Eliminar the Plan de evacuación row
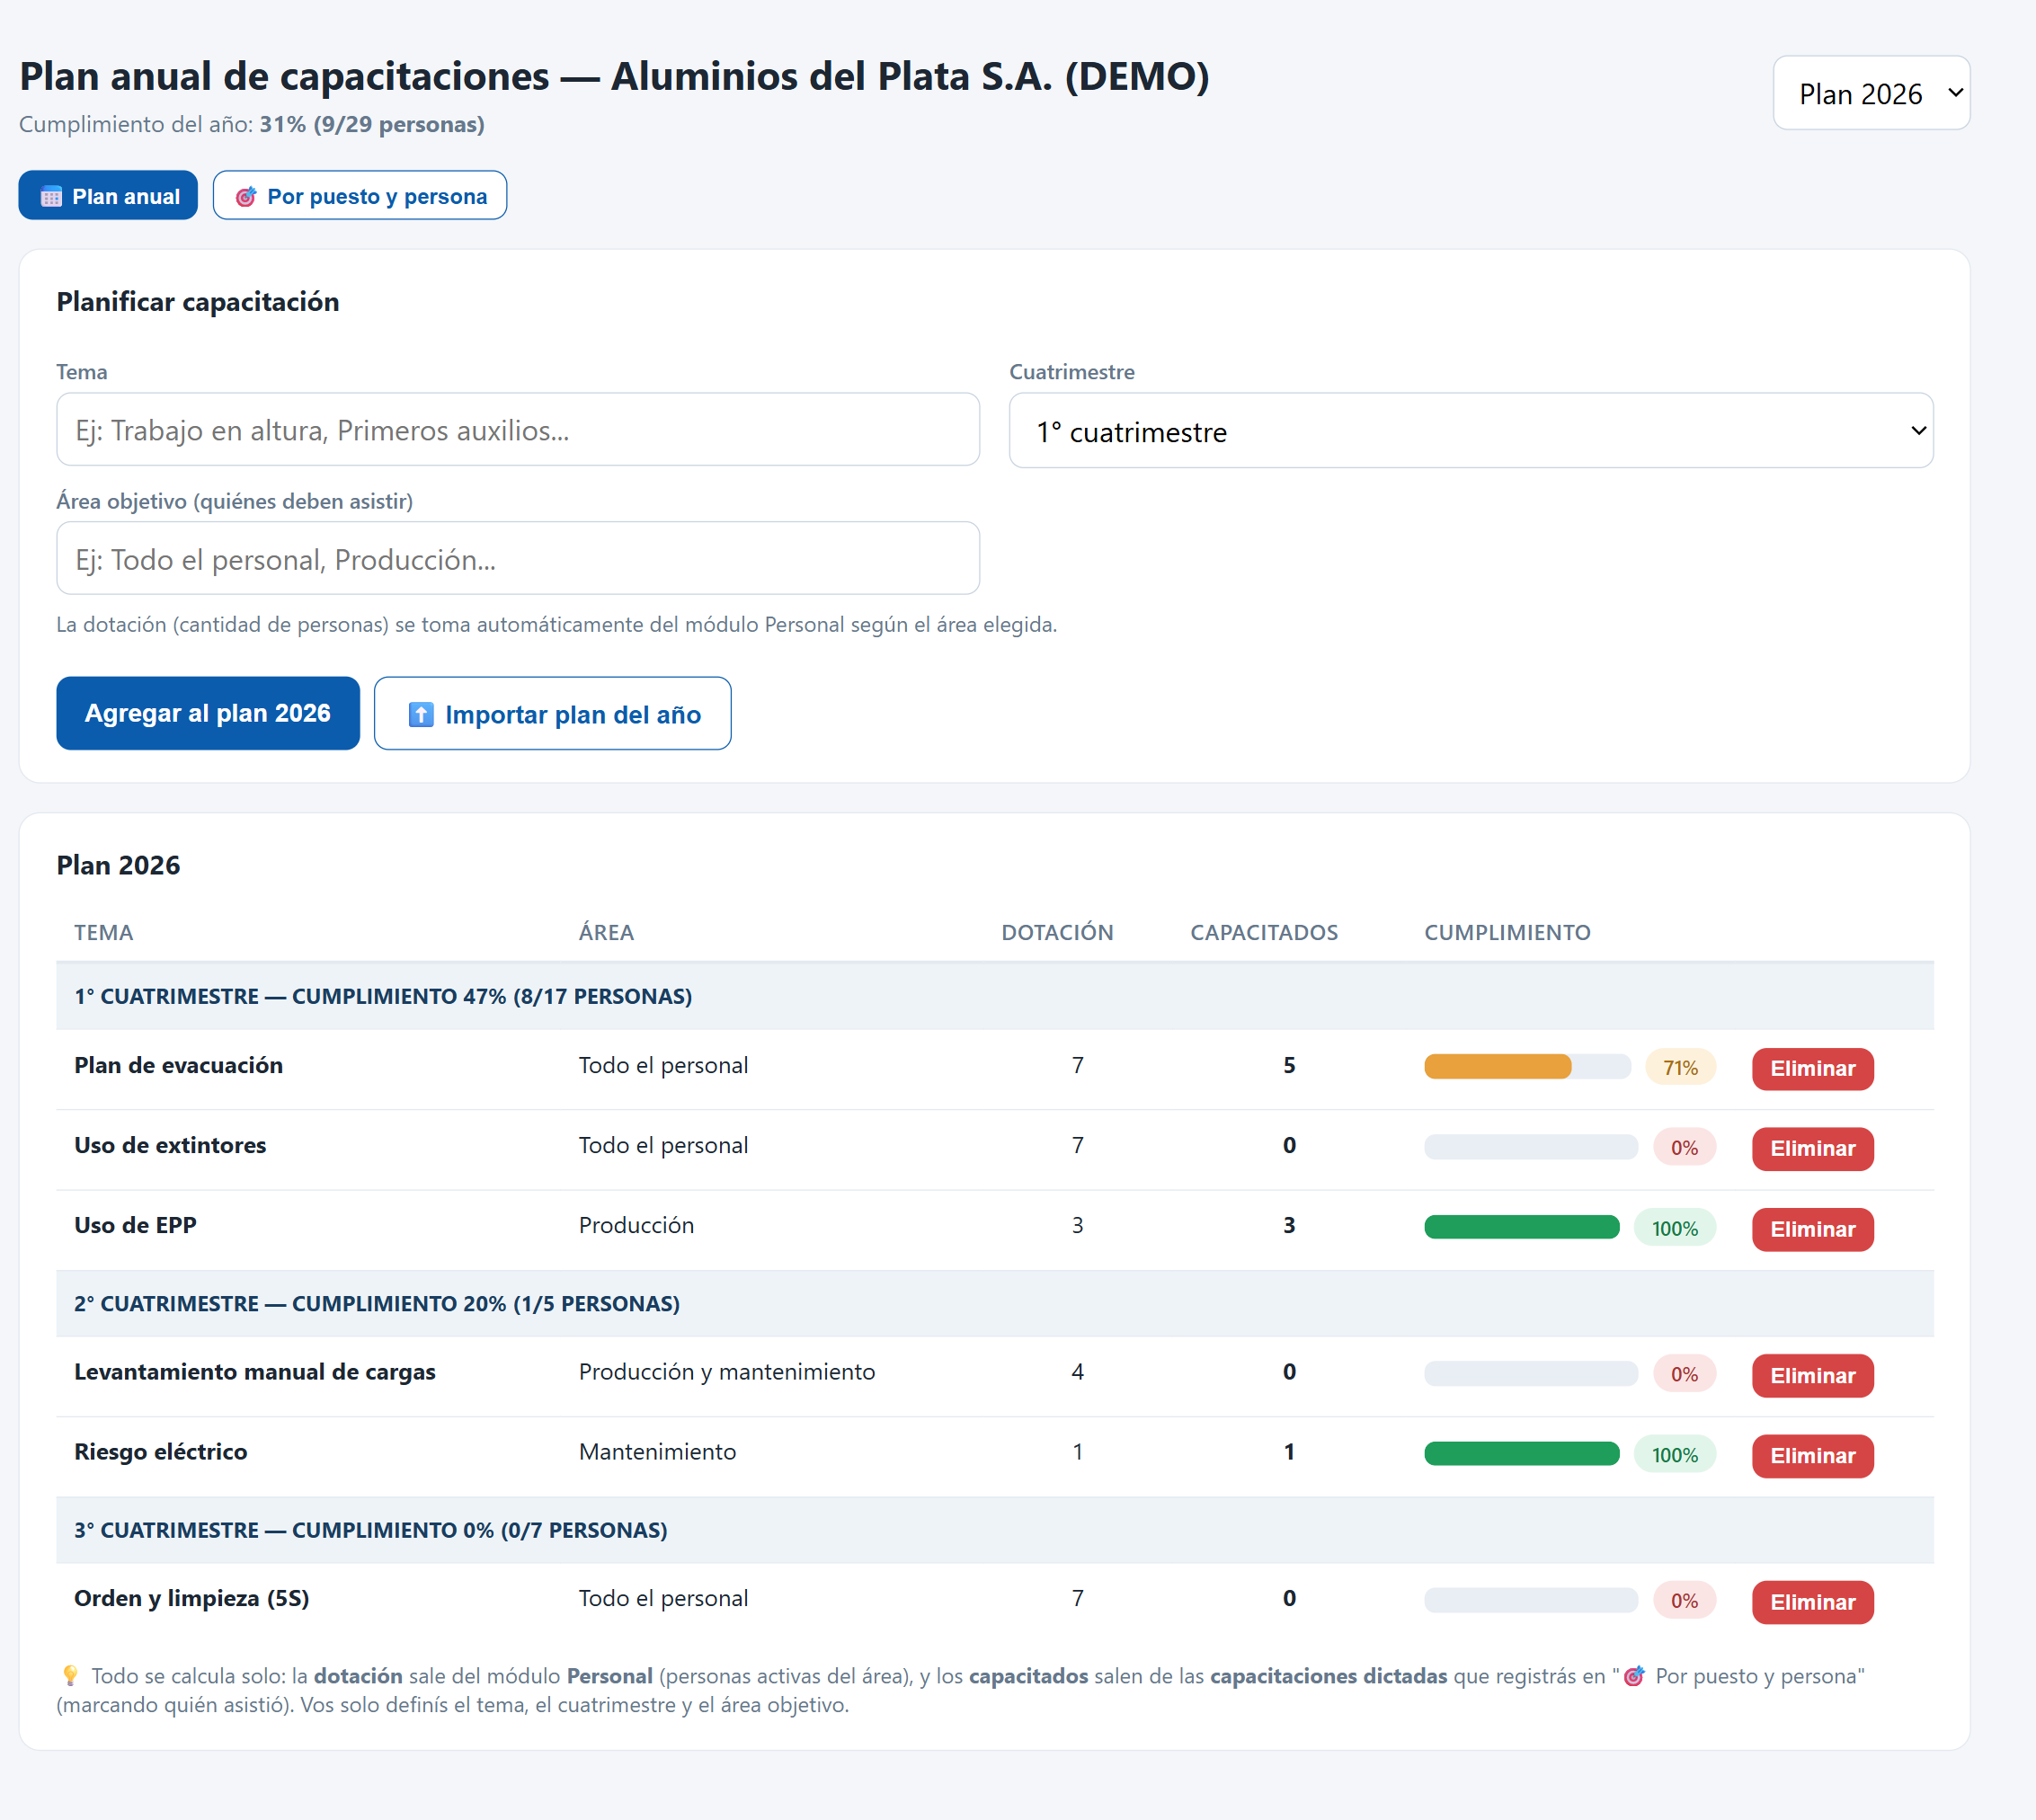2036x1820 pixels. pyautogui.click(x=1813, y=1069)
